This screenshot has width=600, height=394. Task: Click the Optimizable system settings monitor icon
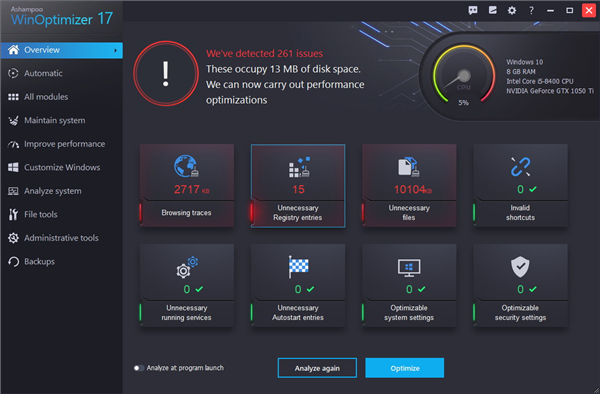(x=409, y=268)
